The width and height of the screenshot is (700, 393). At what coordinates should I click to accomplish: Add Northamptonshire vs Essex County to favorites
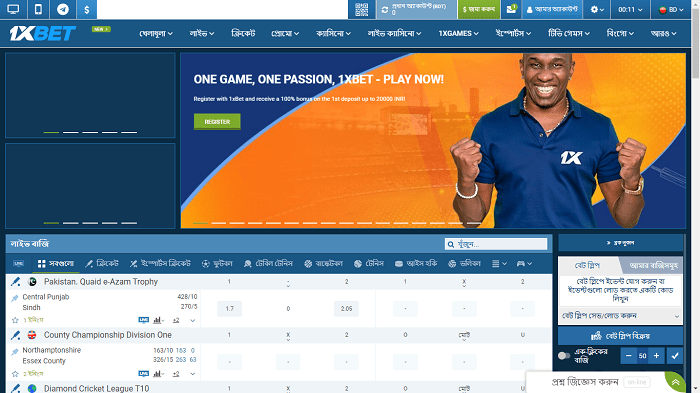pos(15,374)
